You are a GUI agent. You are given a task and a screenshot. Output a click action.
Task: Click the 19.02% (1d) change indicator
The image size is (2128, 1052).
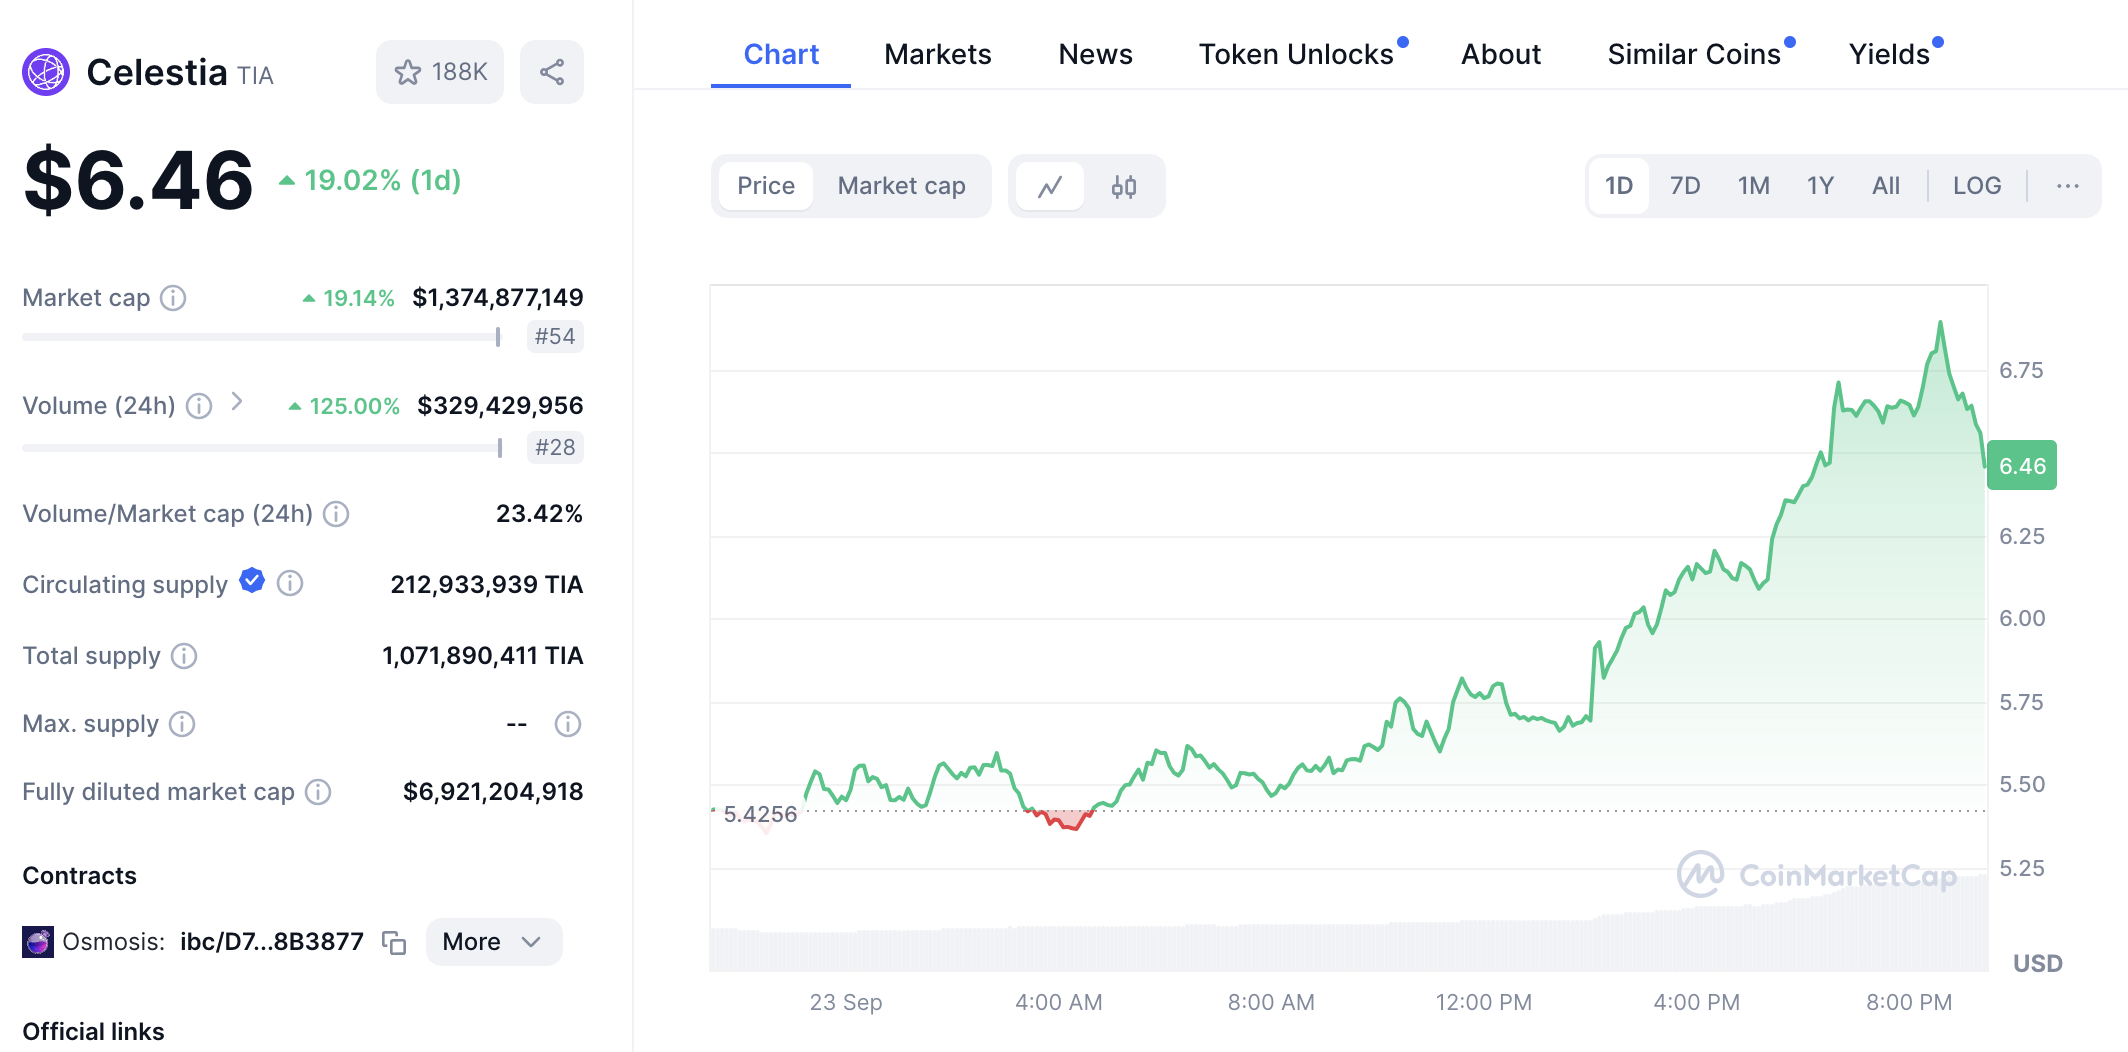(x=370, y=180)
